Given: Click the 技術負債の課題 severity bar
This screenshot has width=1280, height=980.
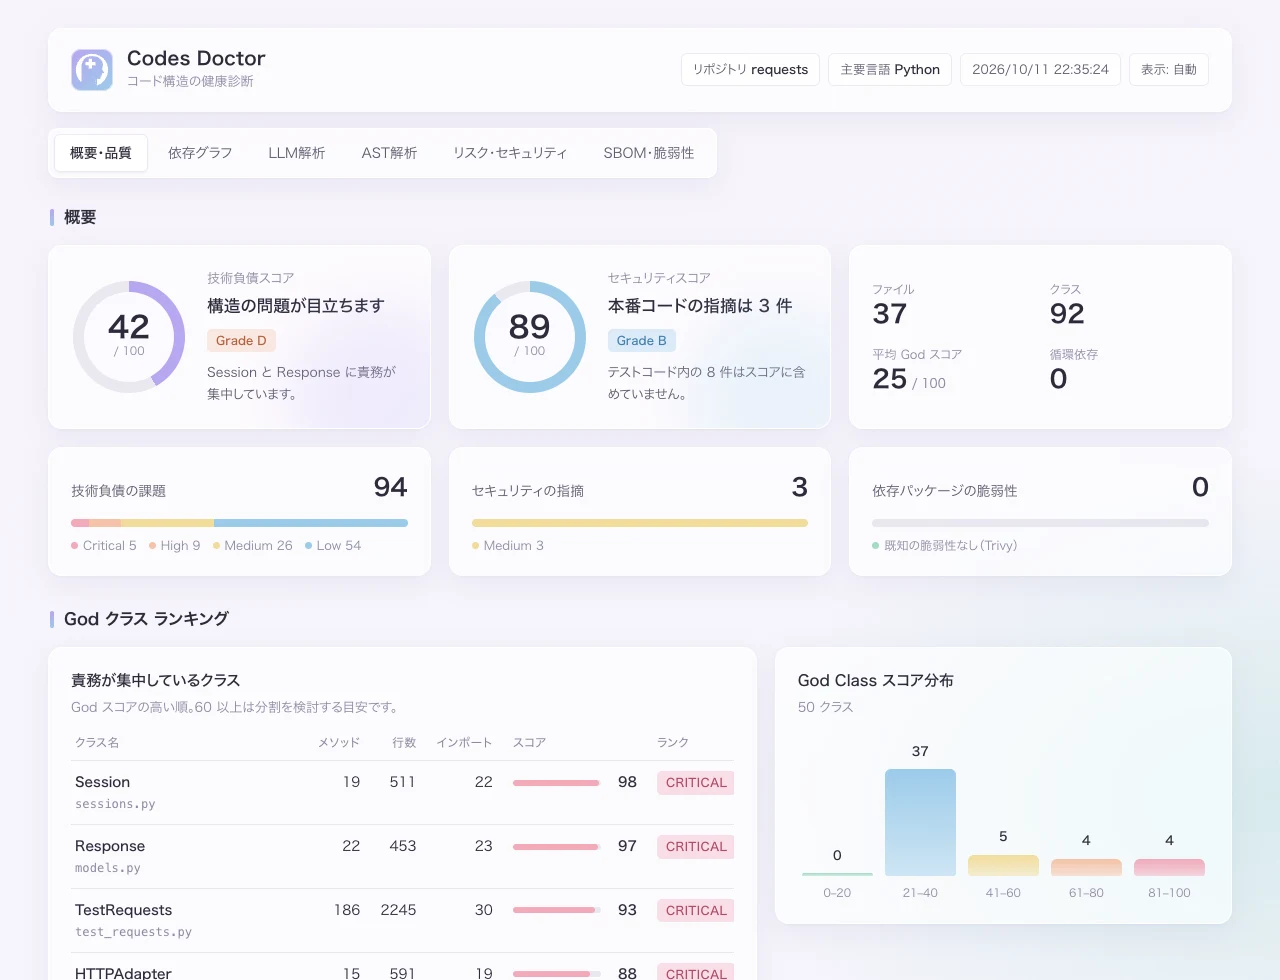Looking at the screenshot, I should [239, 523].
